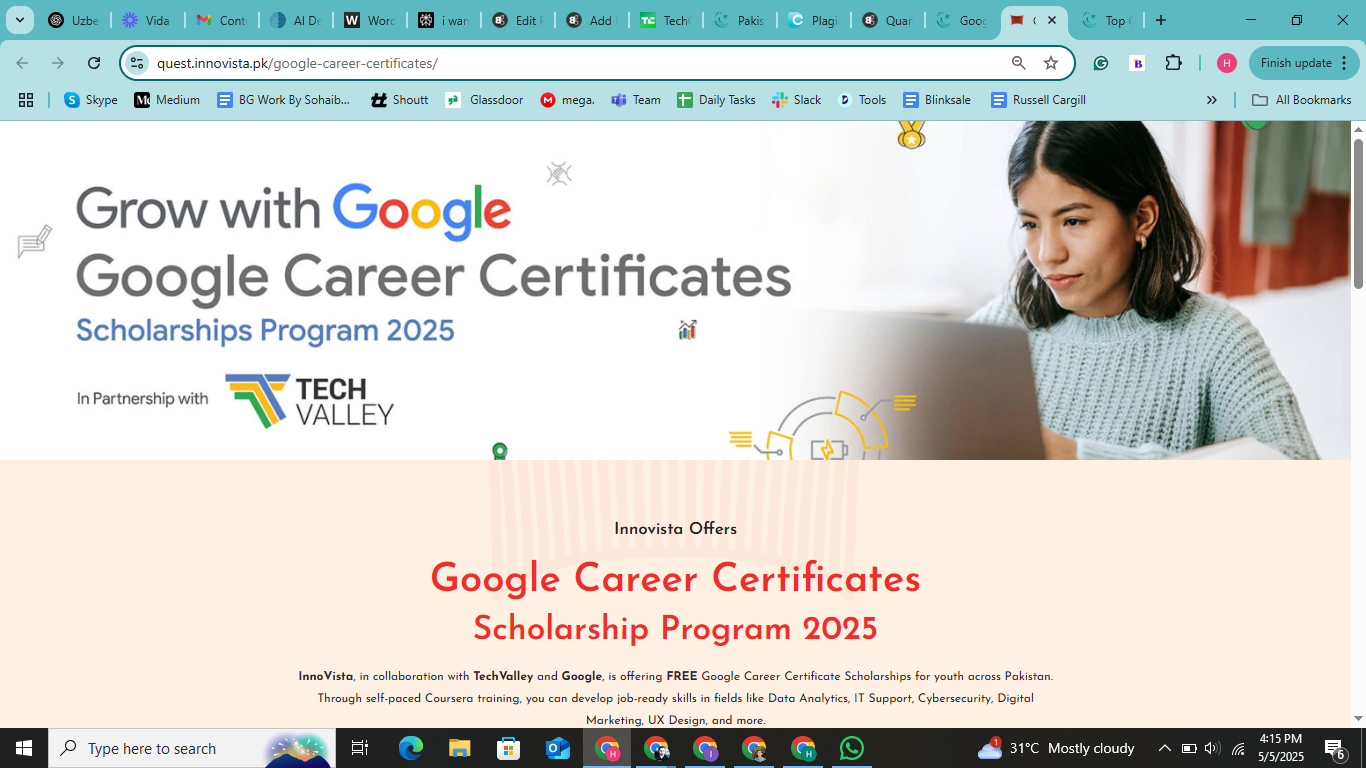This screenshot has height=768, width=1366.
Task: Reload the page with the refresh icon
Action: point(94,63)
